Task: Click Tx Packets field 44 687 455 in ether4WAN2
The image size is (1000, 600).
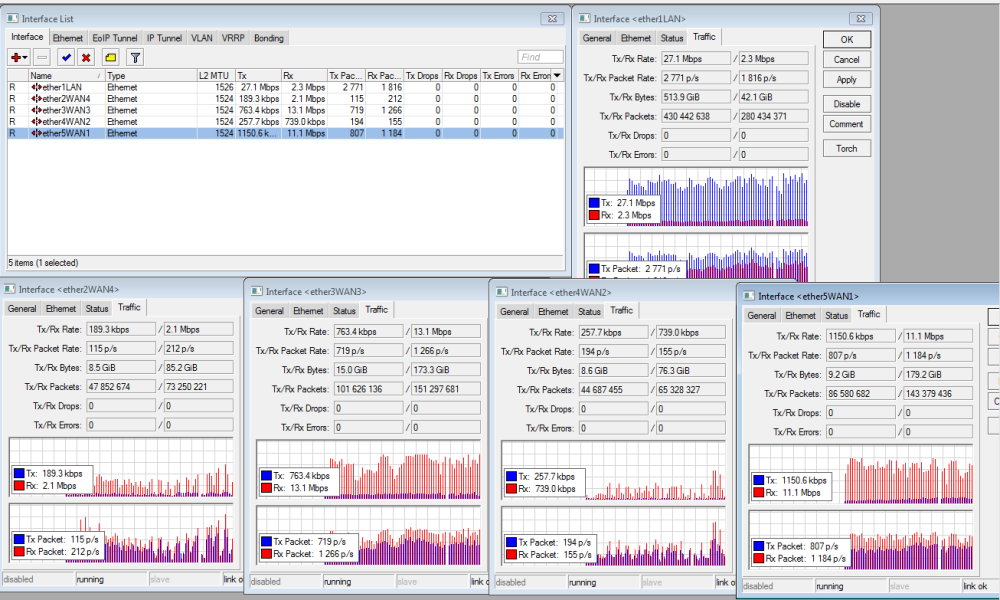Action: click(x=614, y=390)
